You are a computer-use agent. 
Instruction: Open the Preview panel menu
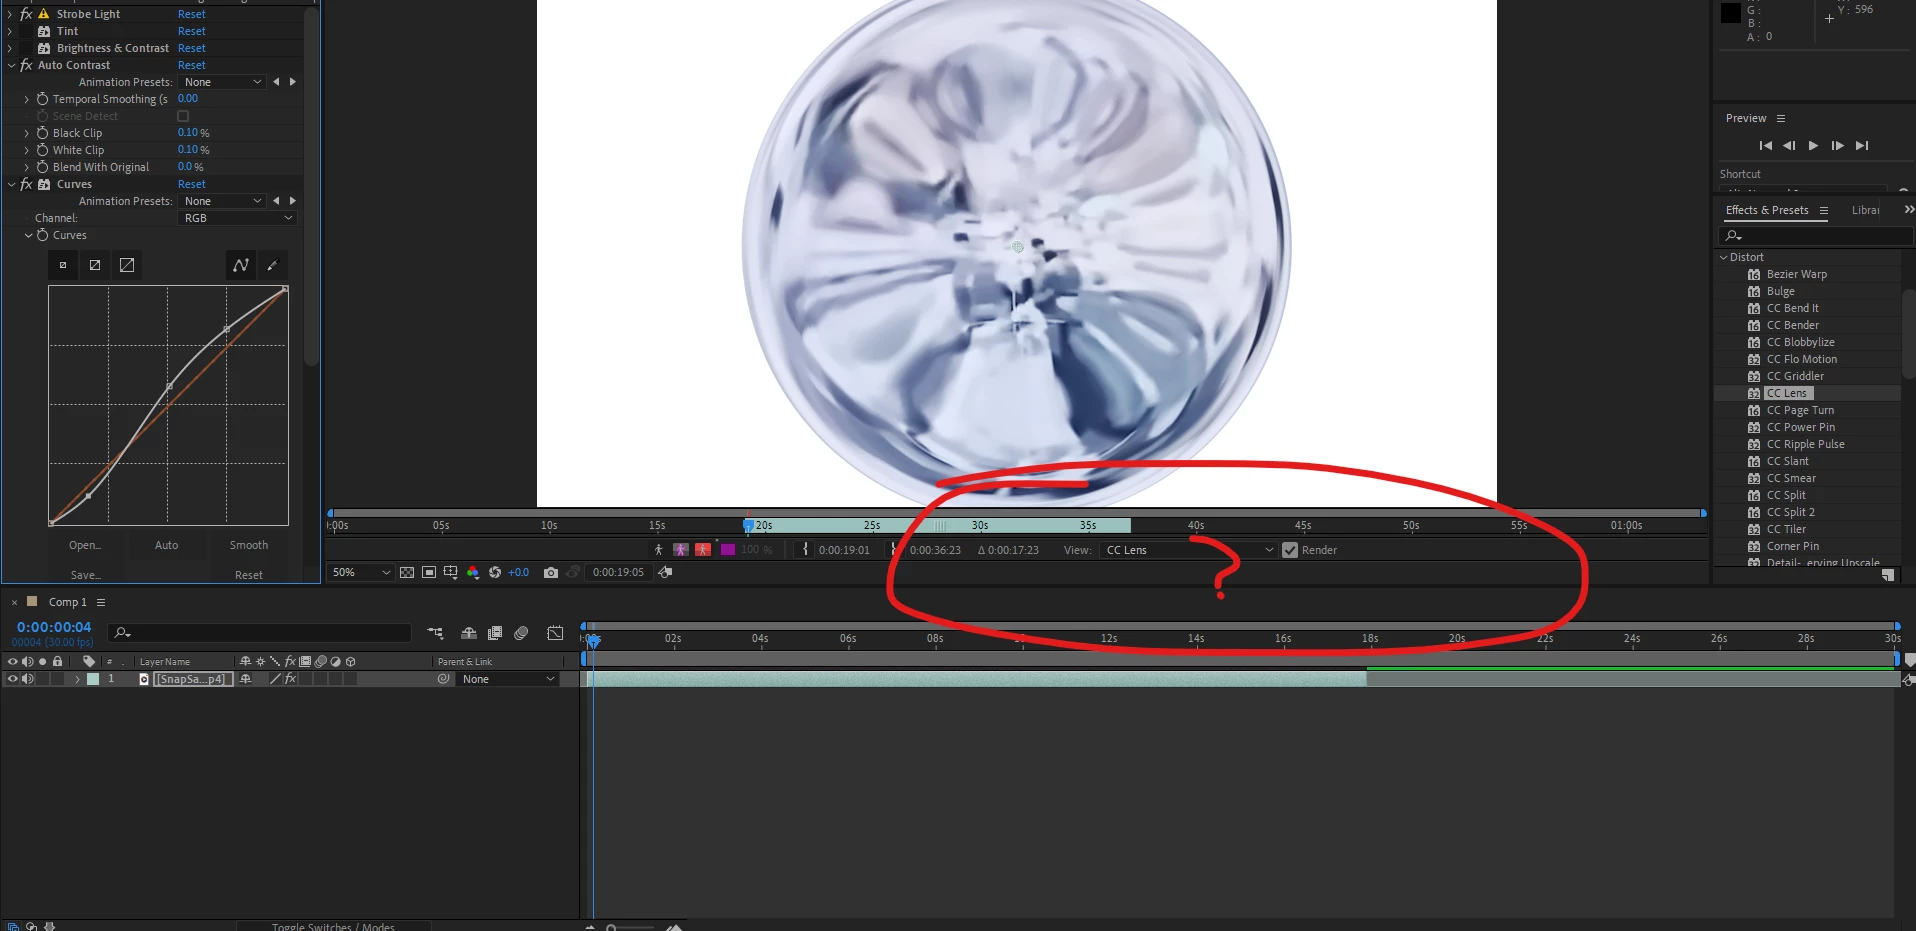click(1780, 118)
